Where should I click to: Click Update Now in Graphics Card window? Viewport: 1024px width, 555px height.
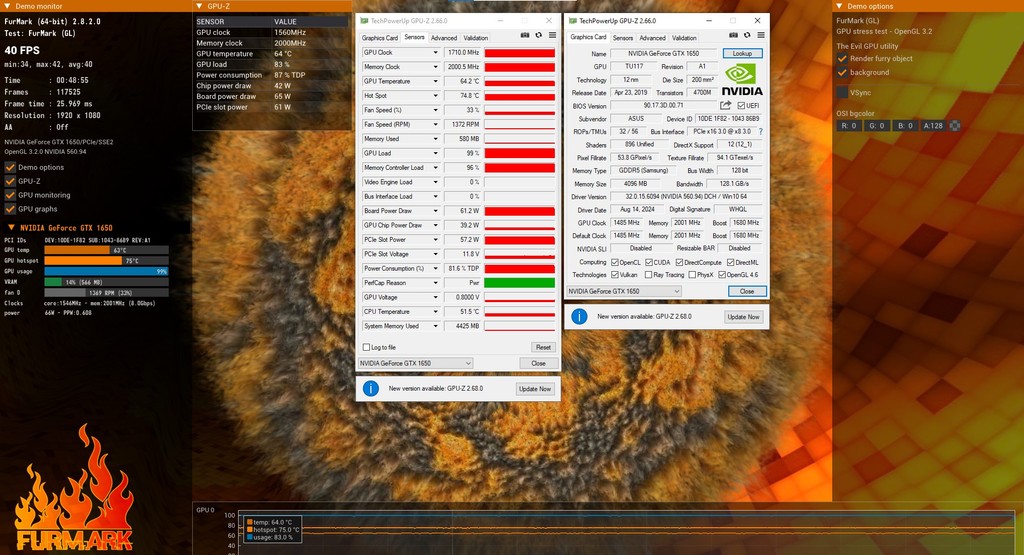click(x=743, y=317)
